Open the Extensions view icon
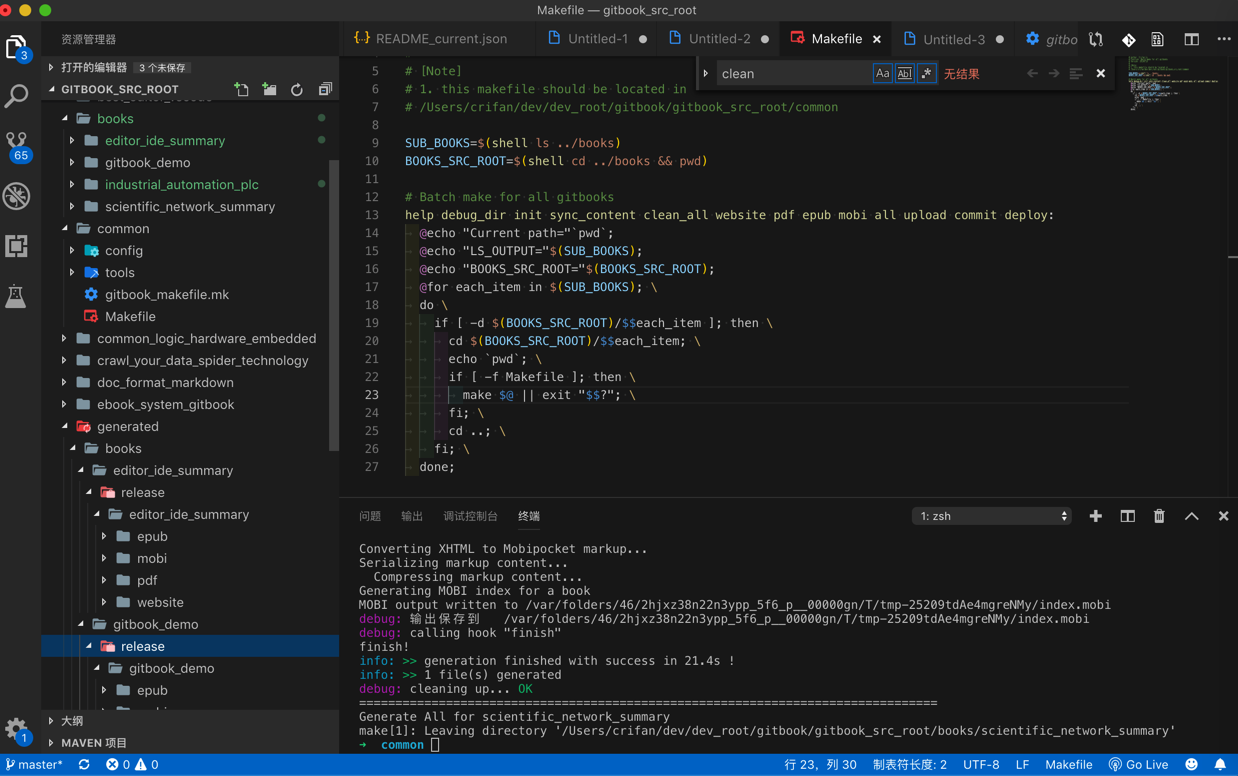This screenshot has height=776, width=1238. (x=17, y=246)
